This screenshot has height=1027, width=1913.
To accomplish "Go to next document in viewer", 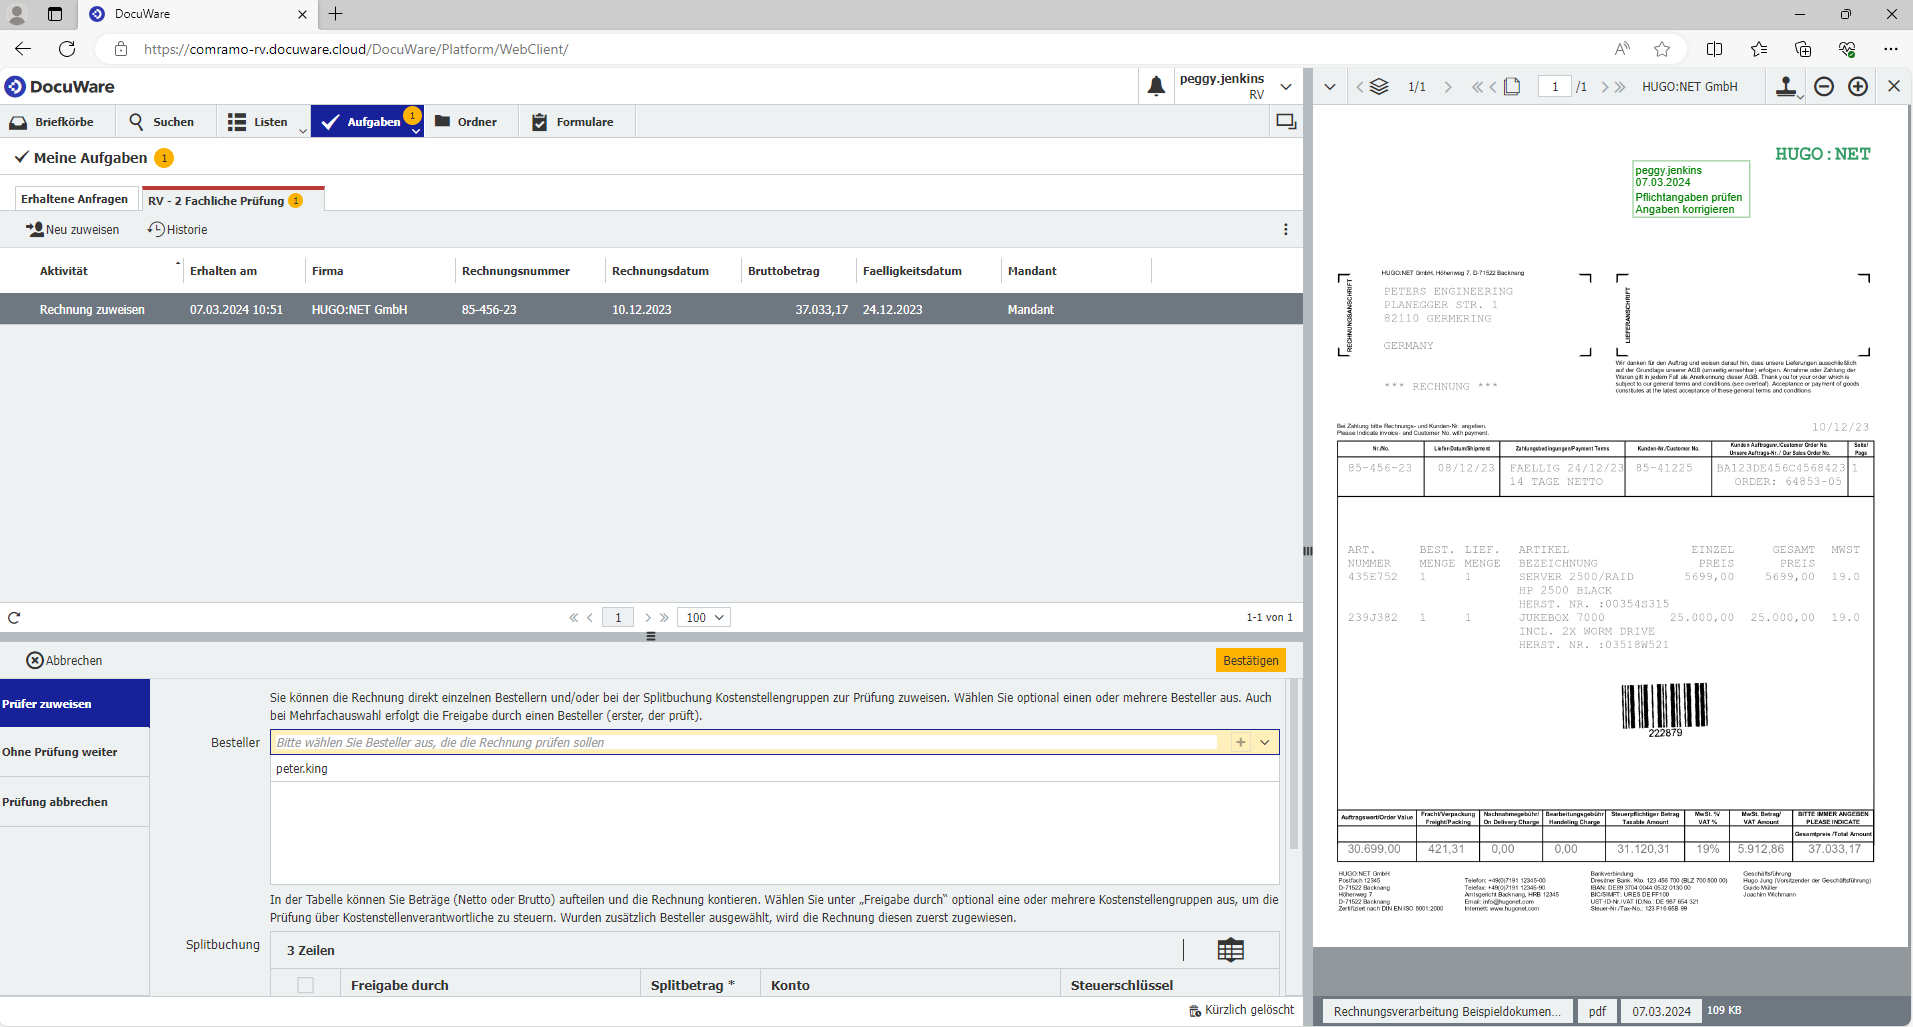I will (1448, 87).
